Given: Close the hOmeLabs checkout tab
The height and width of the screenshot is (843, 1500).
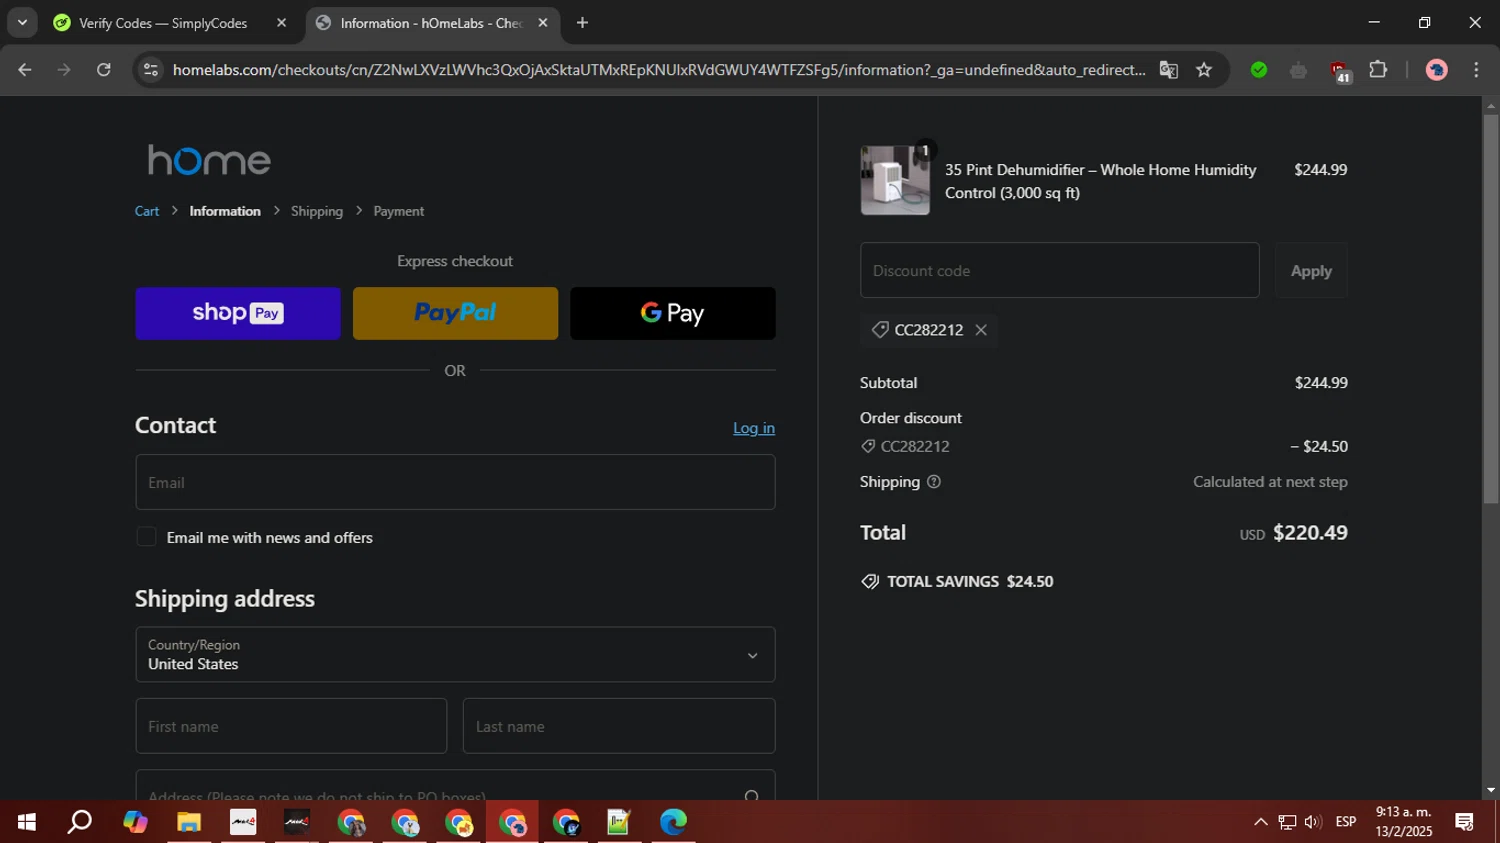Looking at the screenshot, I should [543, 23].
